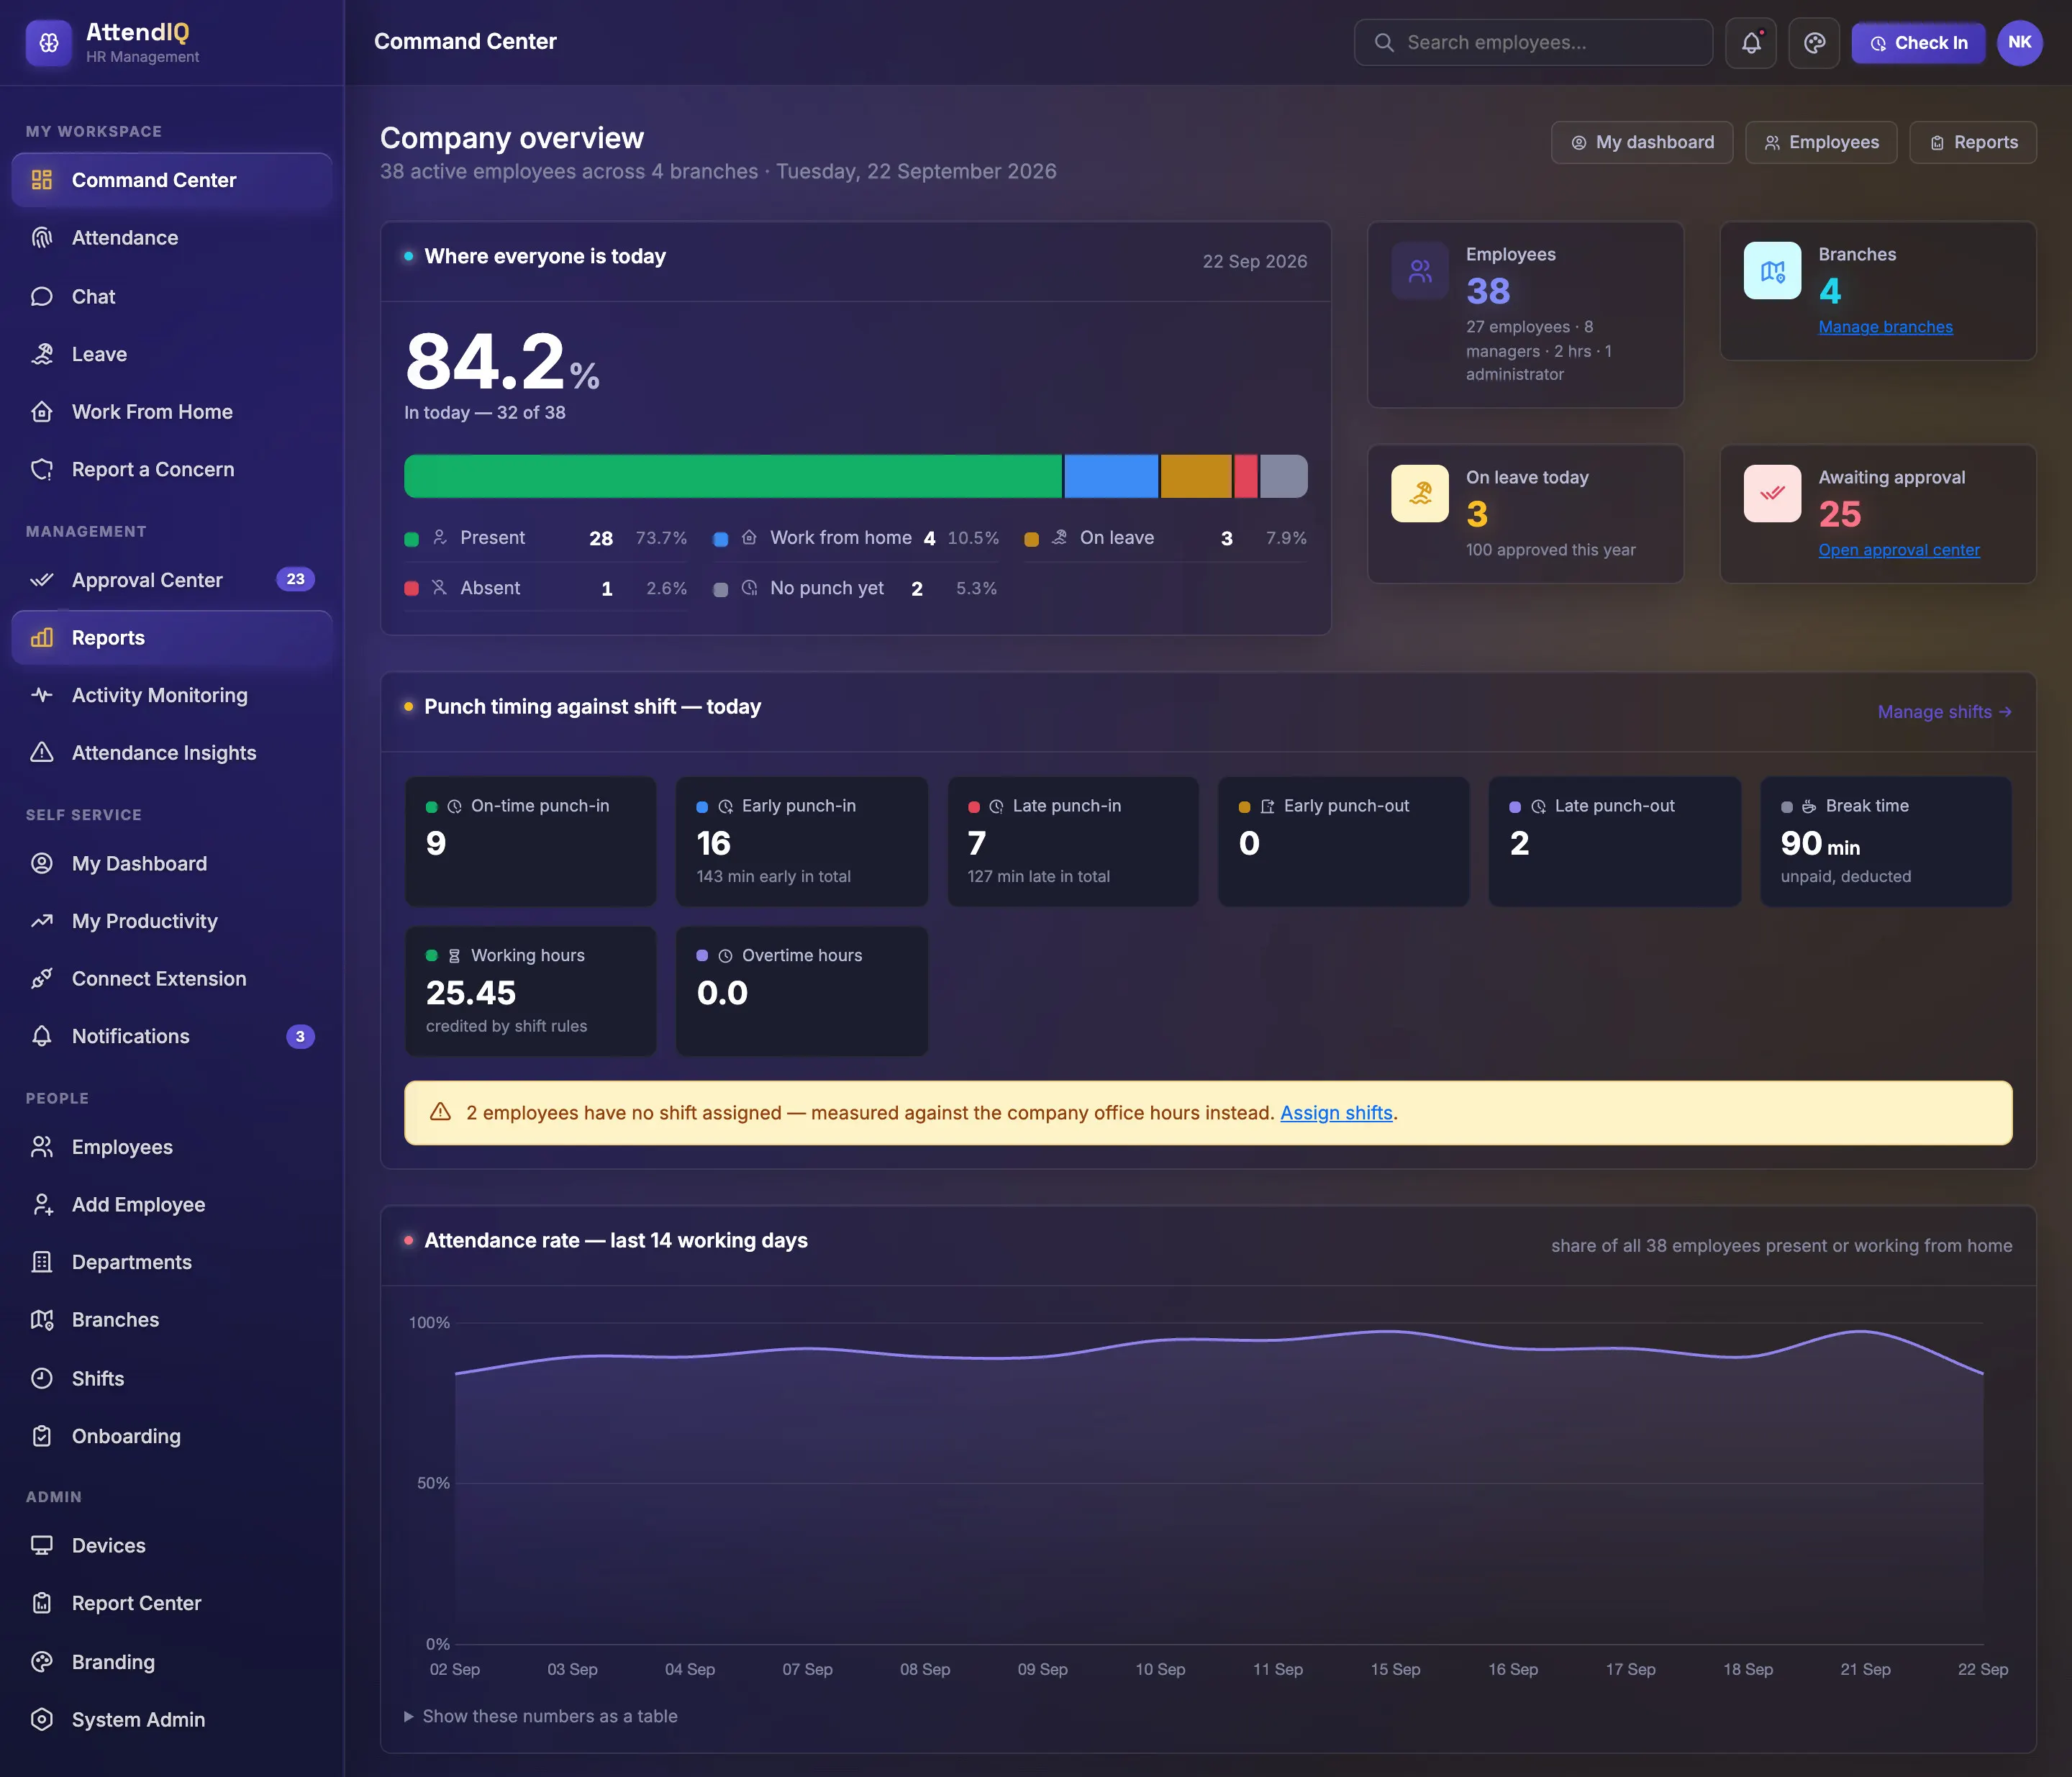Open Approval Center with 23 pending
Viewport: 2072px width, 1777px height.
[172, 580]
